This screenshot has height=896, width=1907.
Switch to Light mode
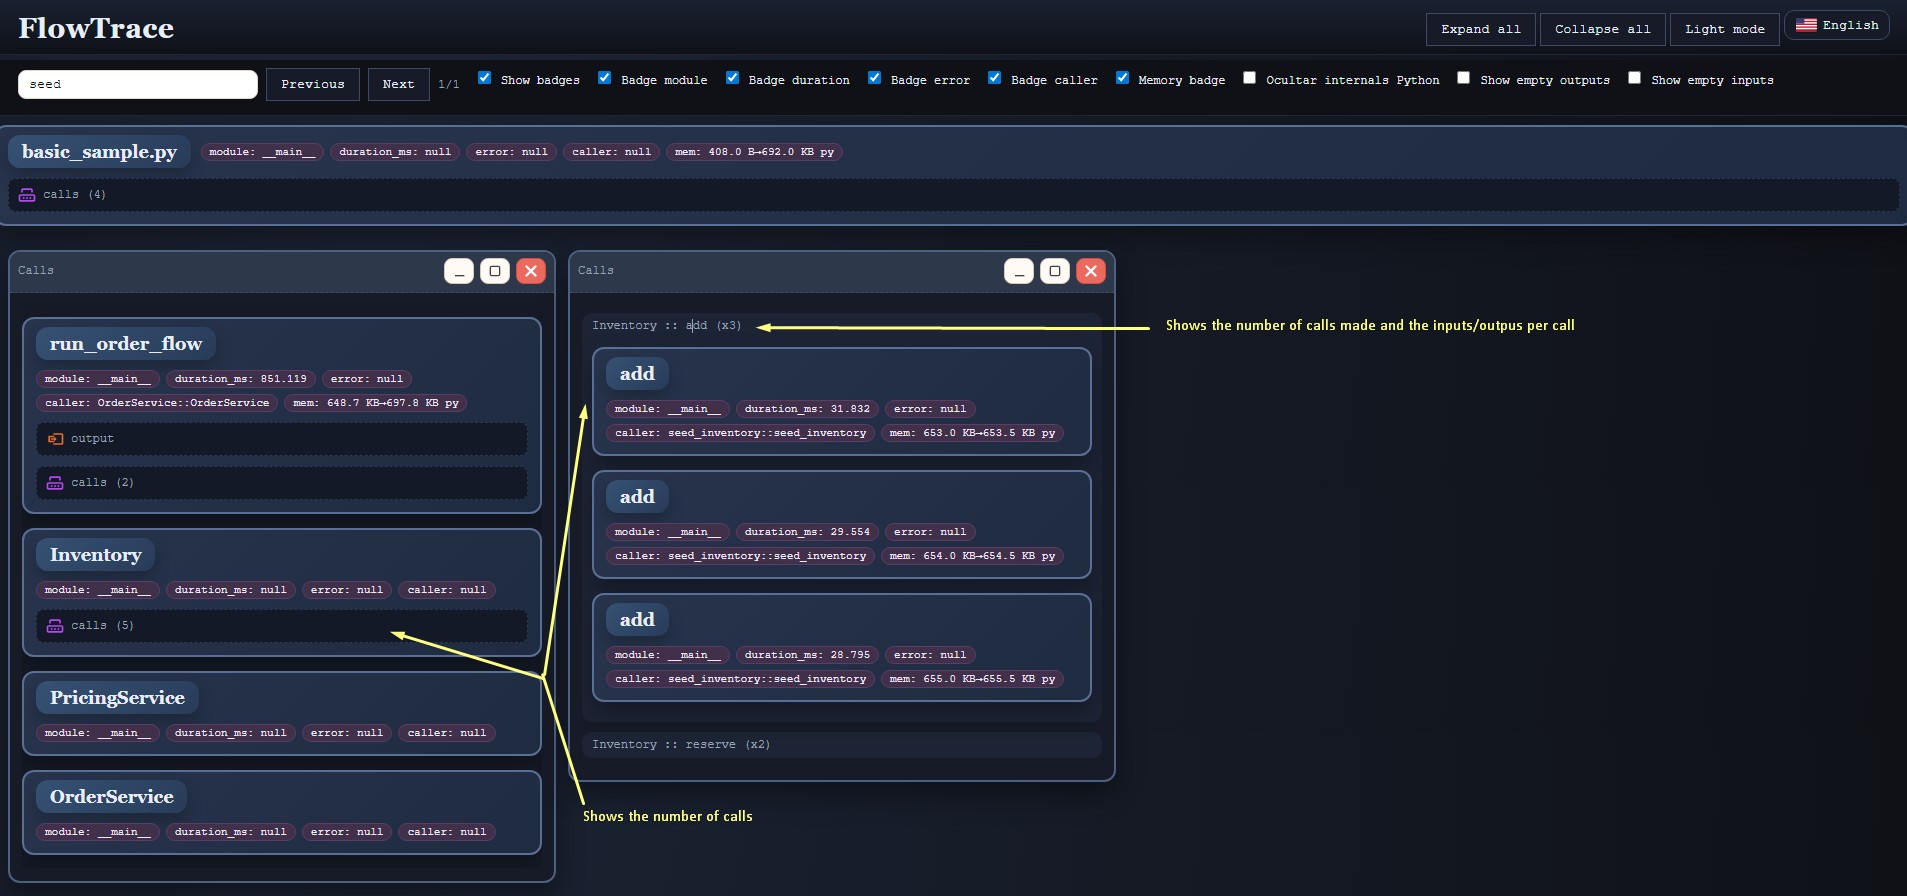[1725, 29]
